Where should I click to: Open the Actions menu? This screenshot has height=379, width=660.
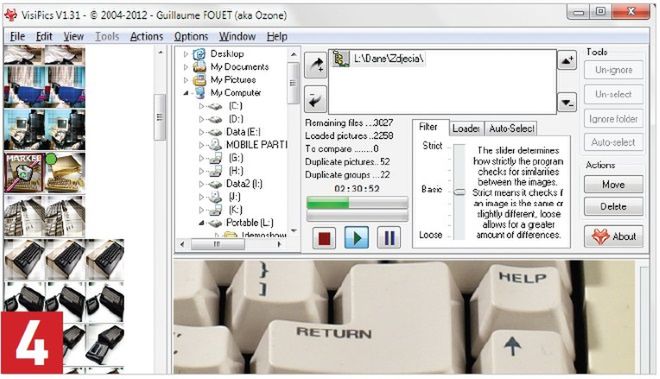click(146, 37)
